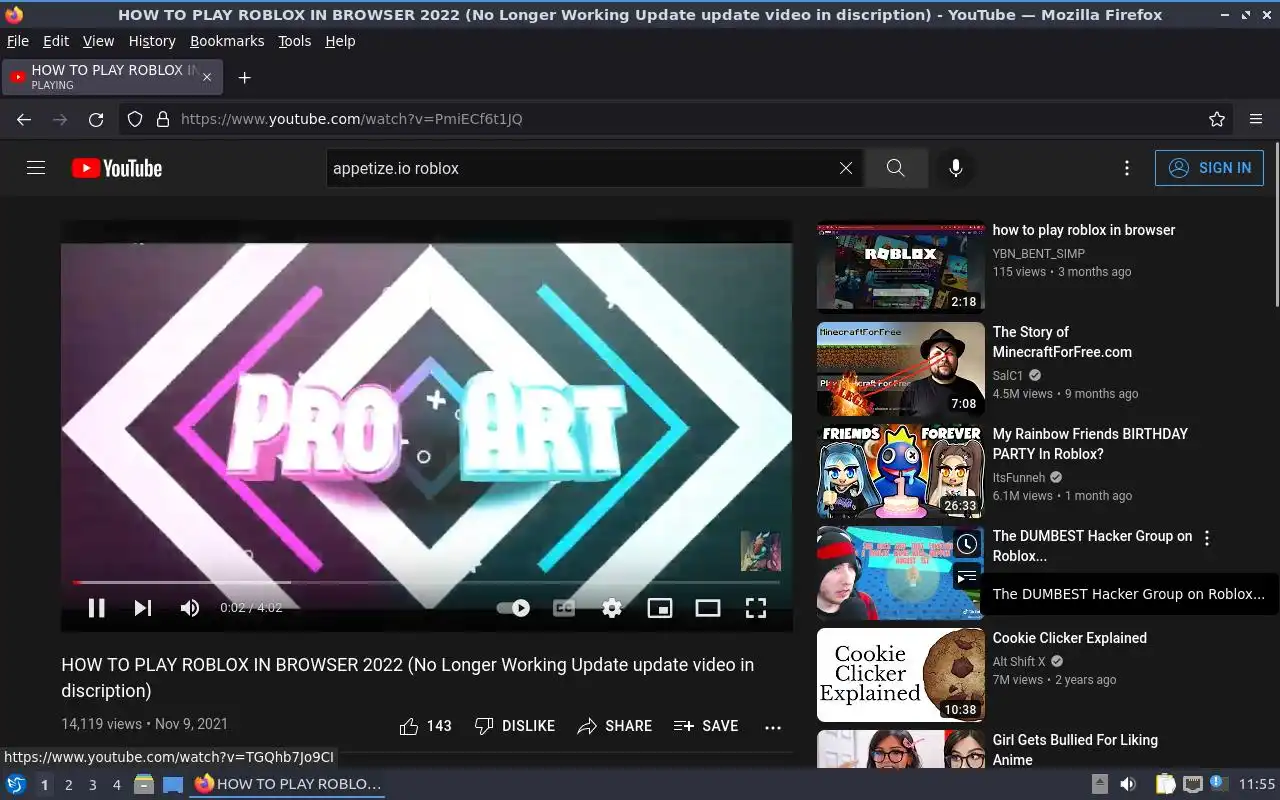Open My Rainbow Friends BIRTHDAY PARTY title
The height and width of the screenshot is (800, 1280).
click(x=1090, y=444)
